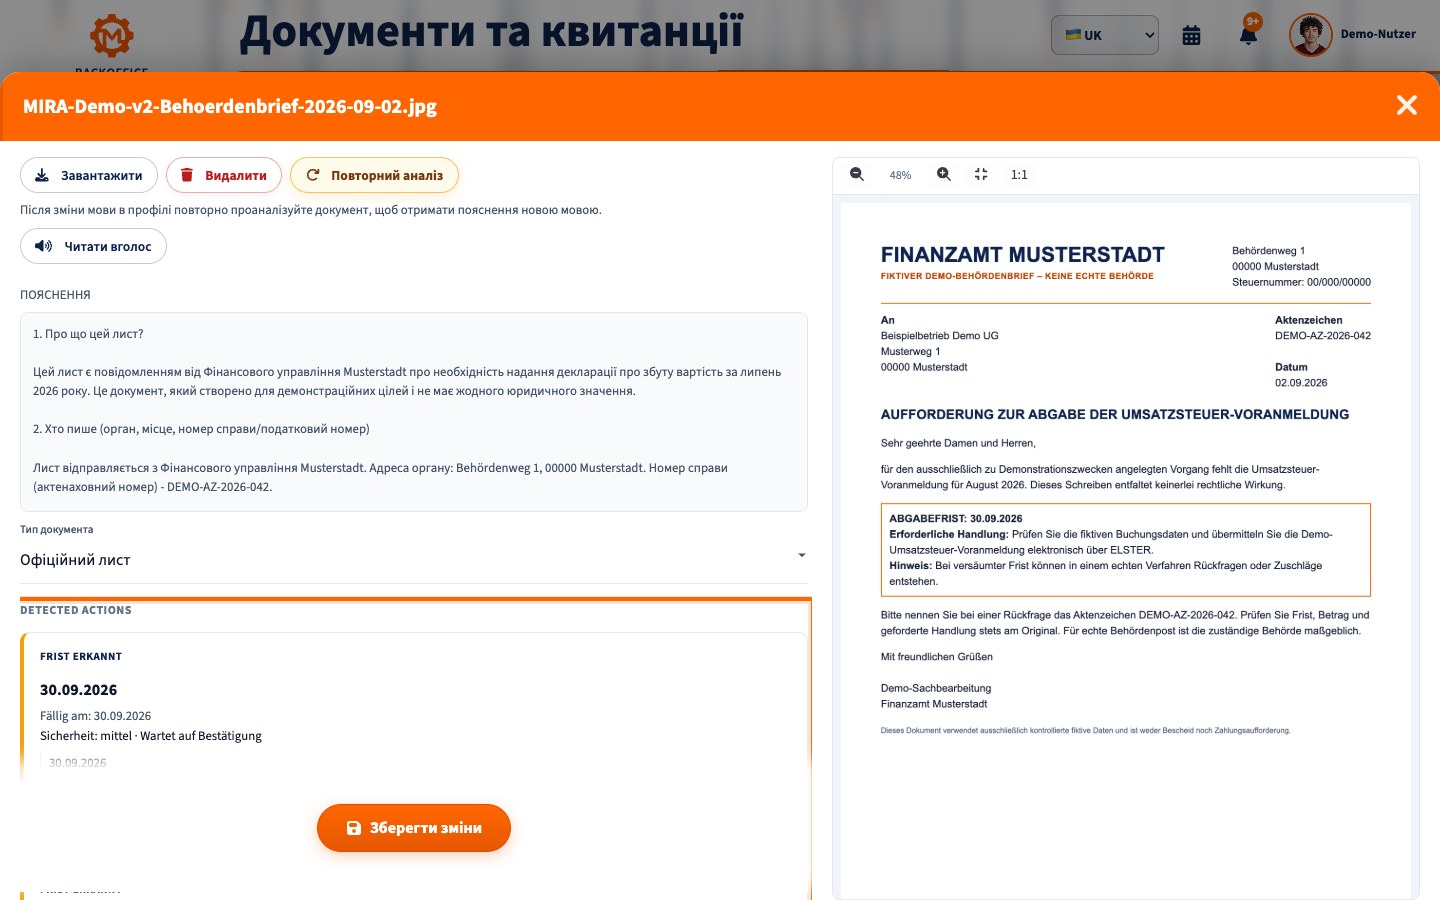Image resolution: width=1440 pixels, height=900 pixels.
Task: Open the calendar icon in header
Action: [x=1191, y=35]
